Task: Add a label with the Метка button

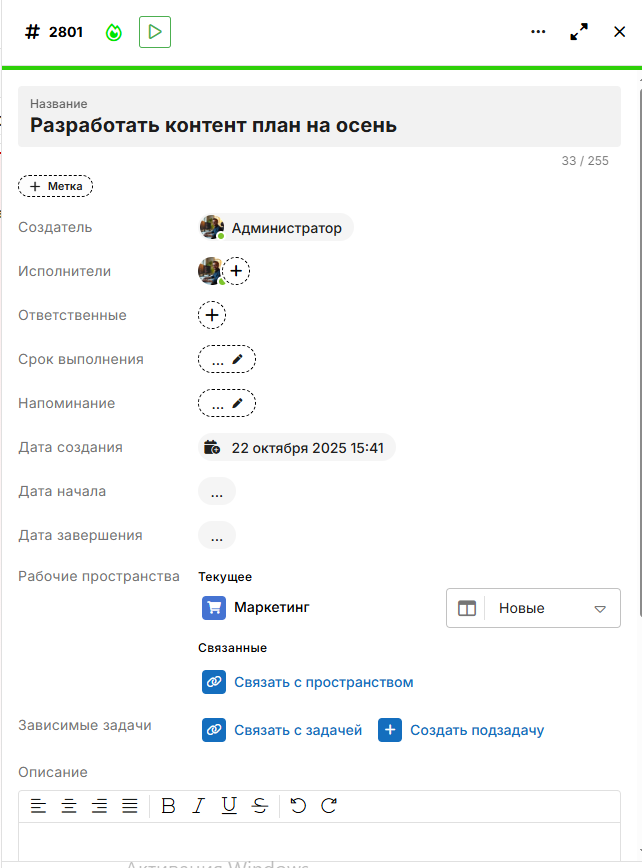Action: [x=56, y=186]
